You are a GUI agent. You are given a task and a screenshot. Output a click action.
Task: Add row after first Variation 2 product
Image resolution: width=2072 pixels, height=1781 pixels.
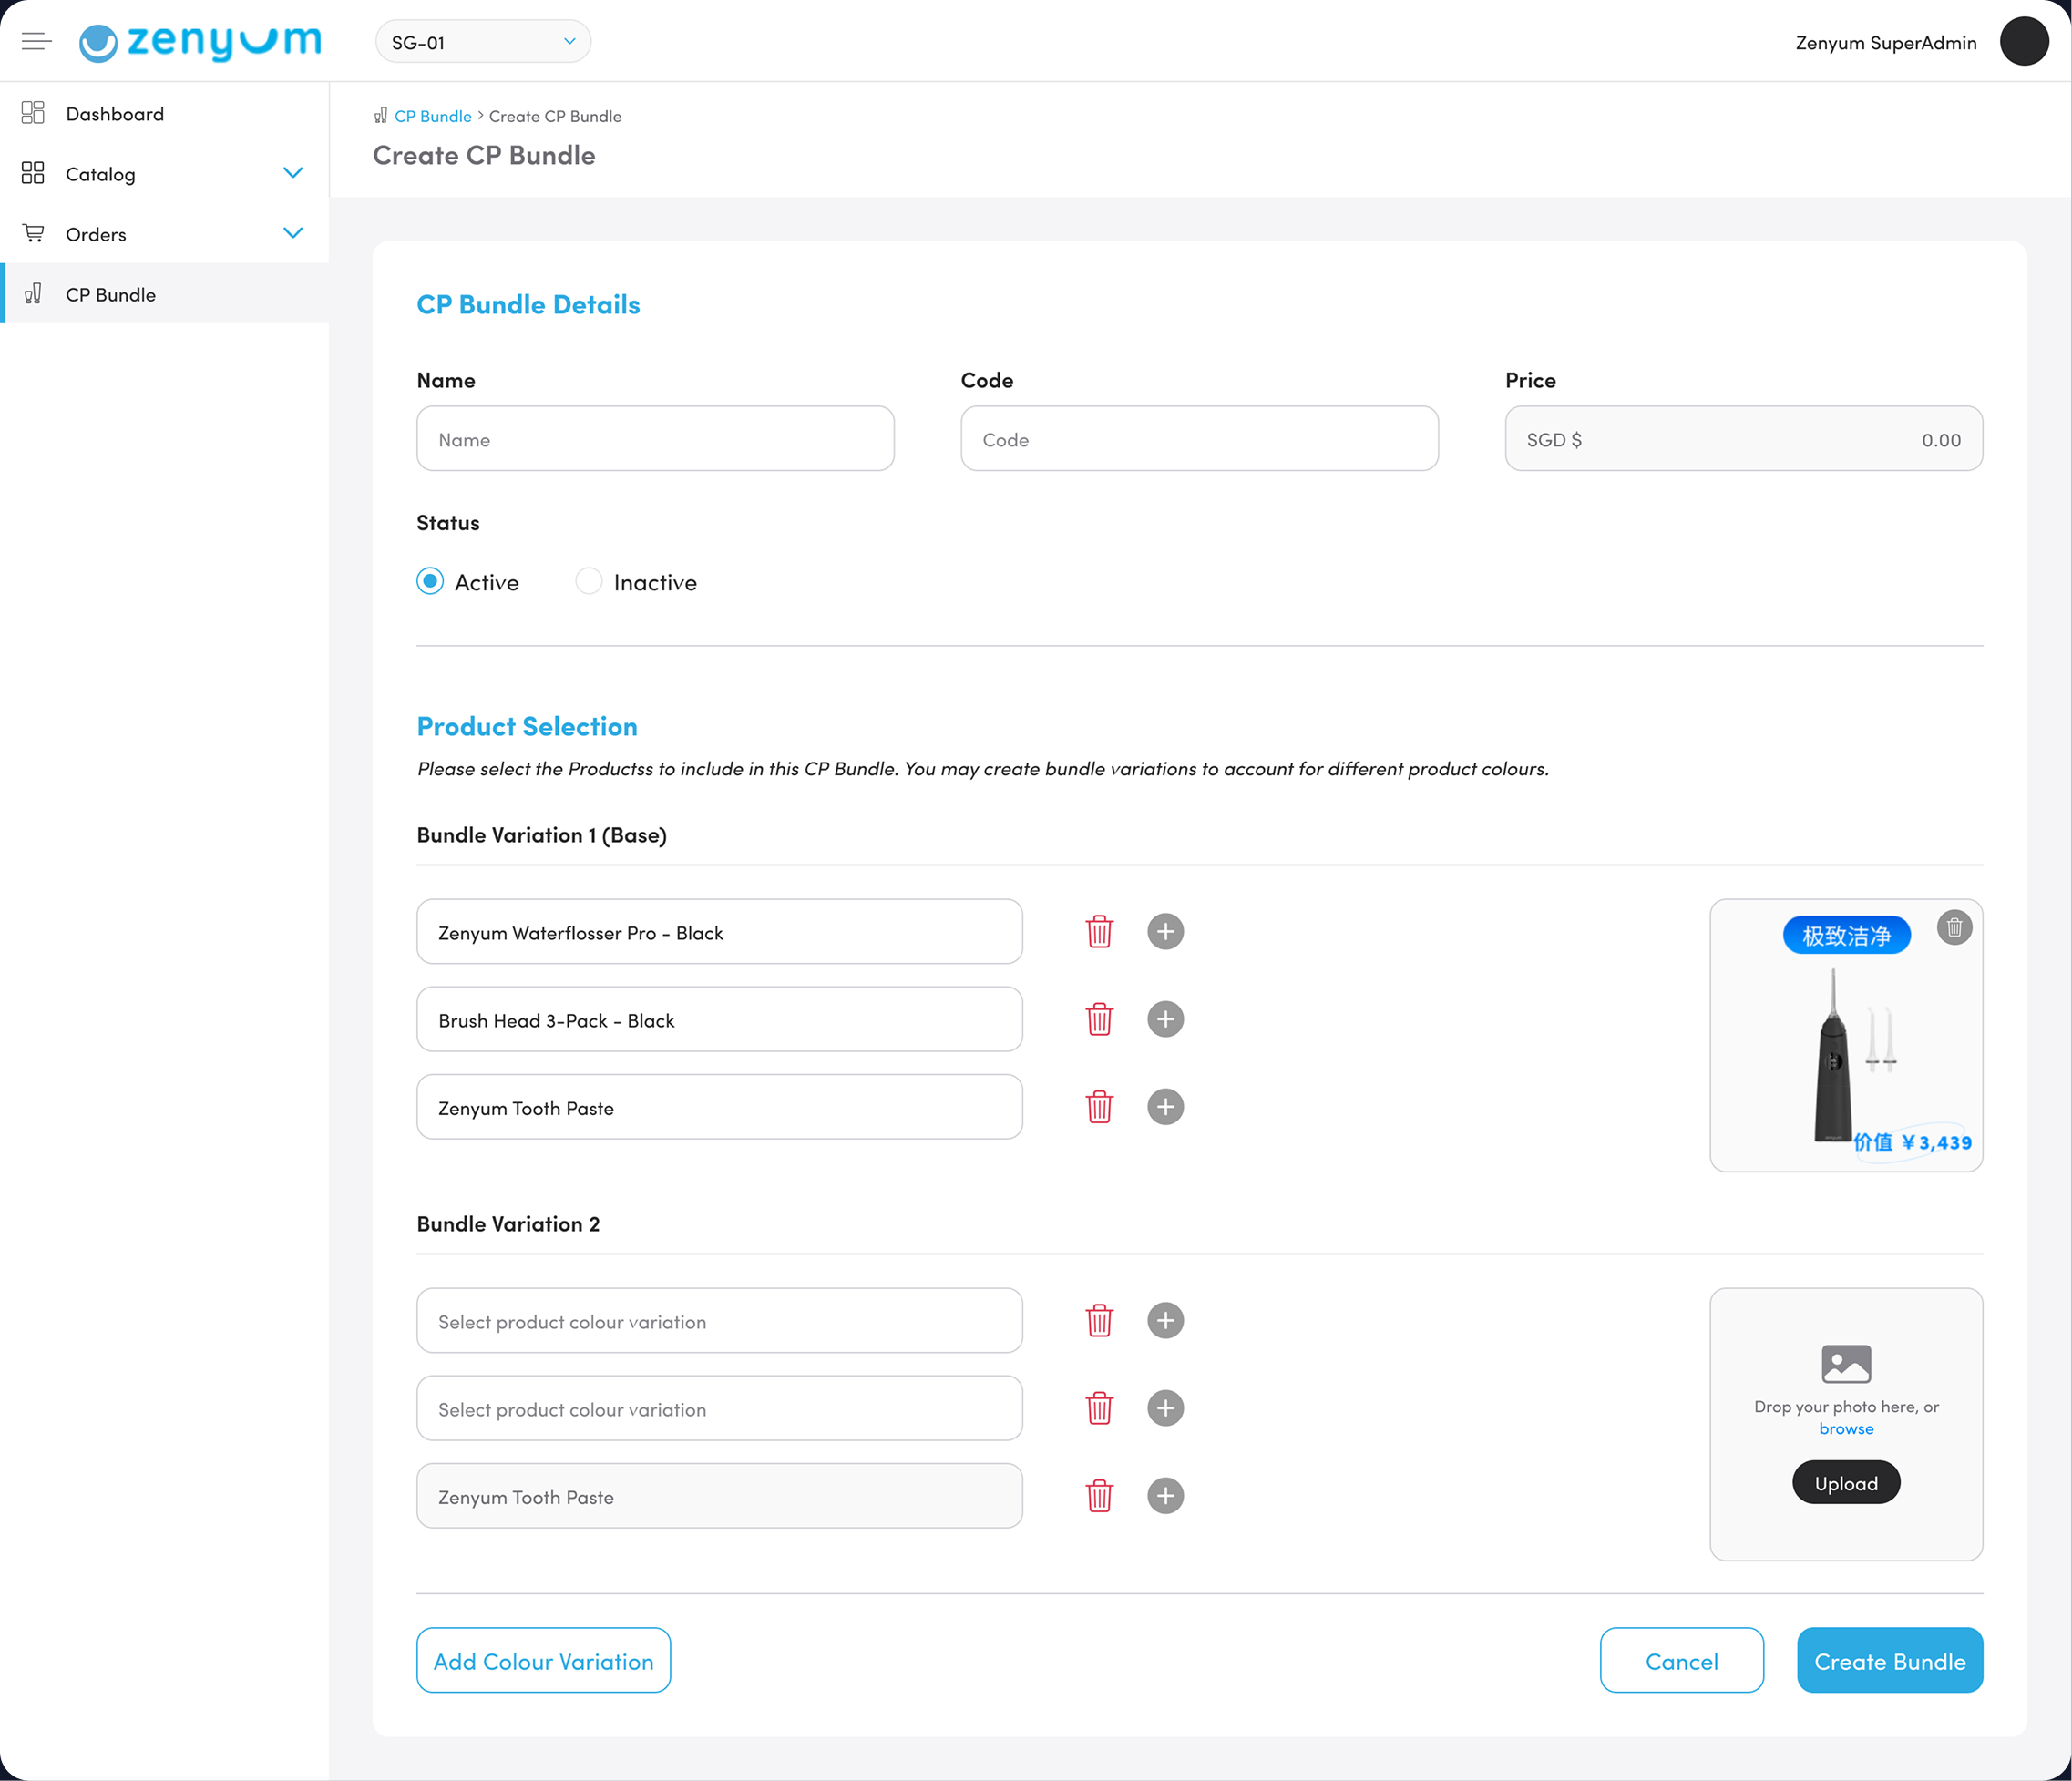pyautogui.click(x=1165, y=1320)
